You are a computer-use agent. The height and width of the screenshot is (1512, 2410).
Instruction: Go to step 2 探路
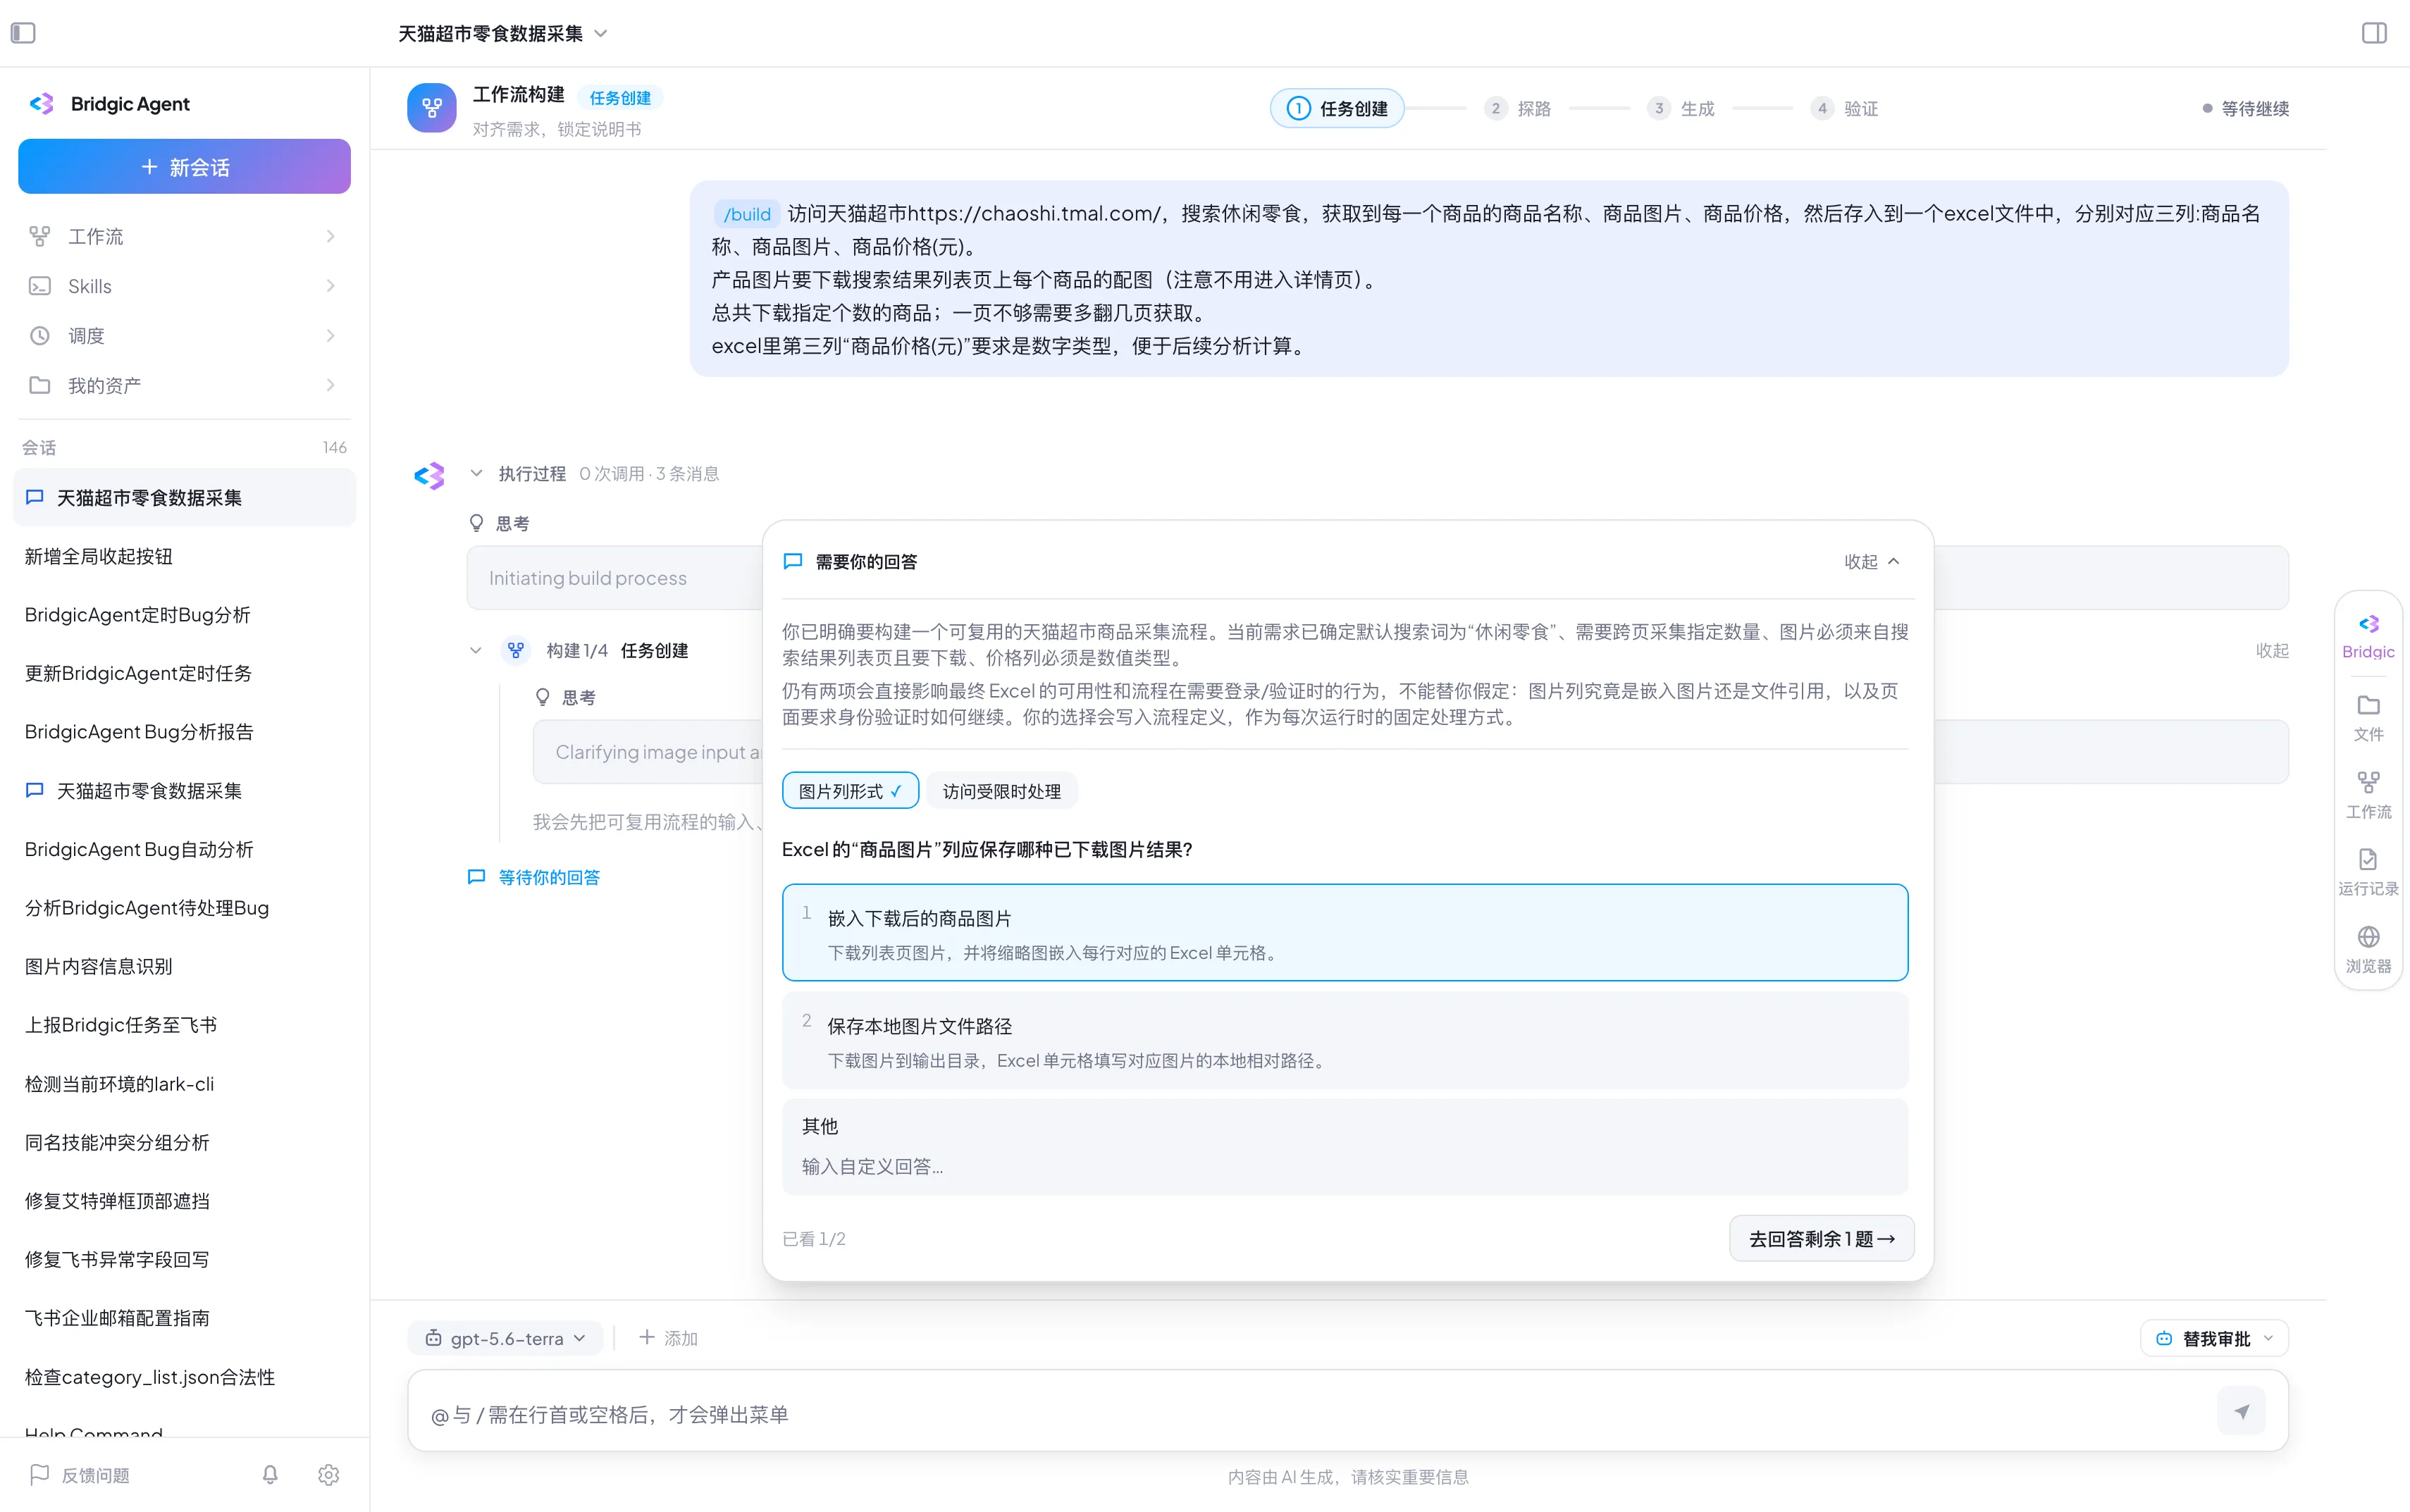click(1518, 108)
